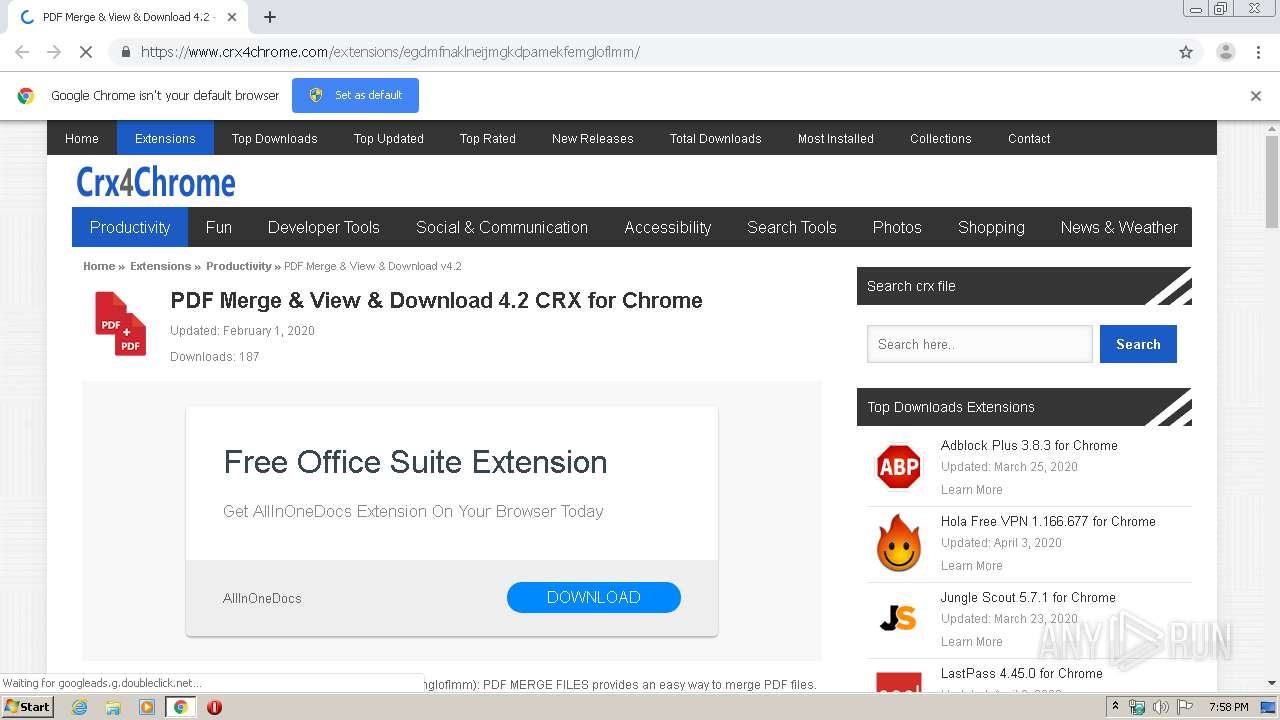Open Total Downloads page
This screenshot has width=1280, height=720.
[716, 138]
